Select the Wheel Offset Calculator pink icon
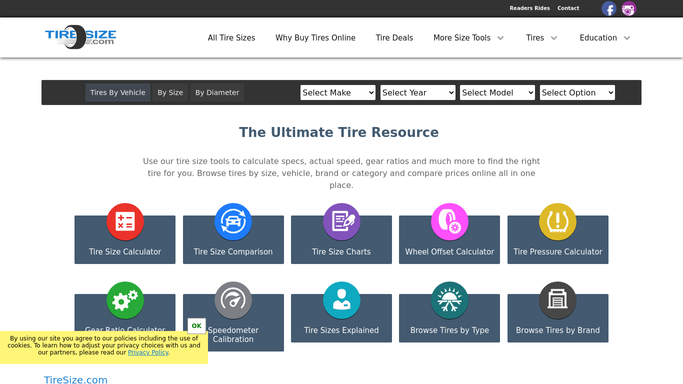 450,222
